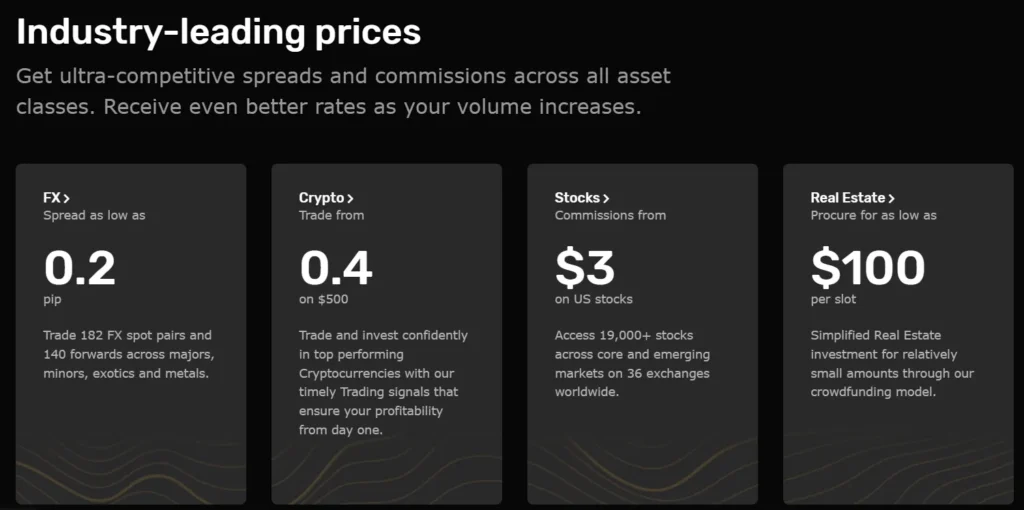Click the ultra-competitive spreads subtitle text
Image resolution: width=1024 pixels, height=510 pixels.
click(x=343, y=91)
